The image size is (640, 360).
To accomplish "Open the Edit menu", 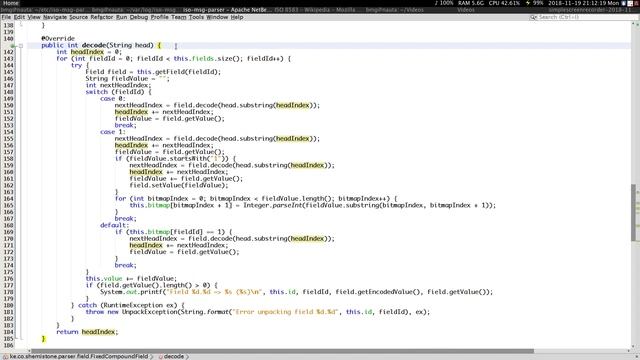I will point(19,17).
